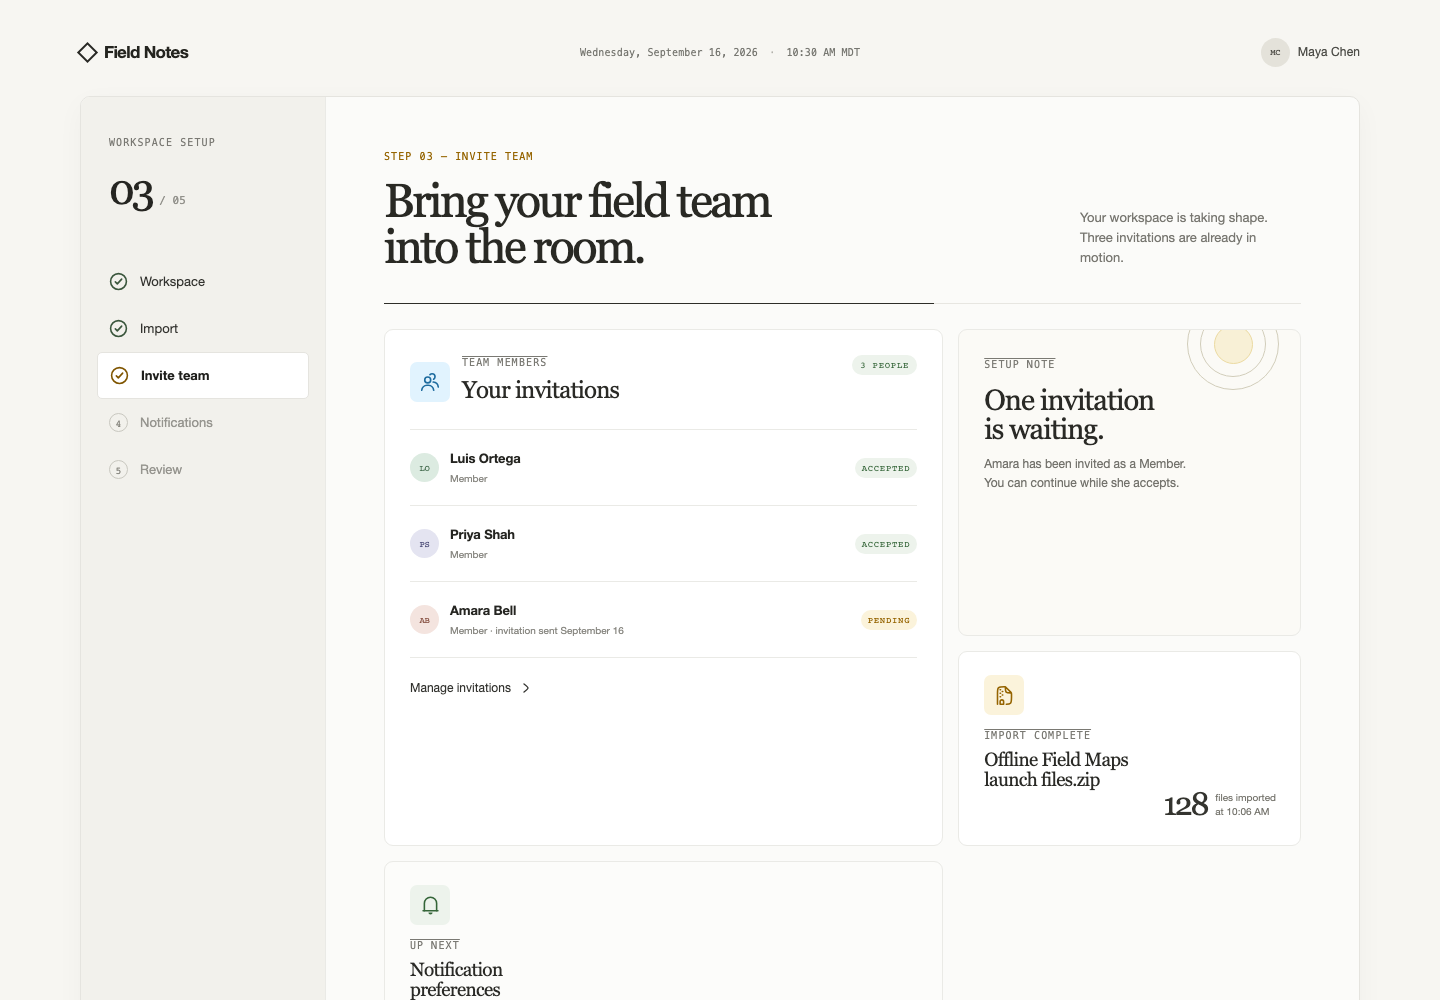Screen dimensions: 1440x1000
Task: Click the notification bell icon
Action: pyautogui.click(x=430, y=905)
